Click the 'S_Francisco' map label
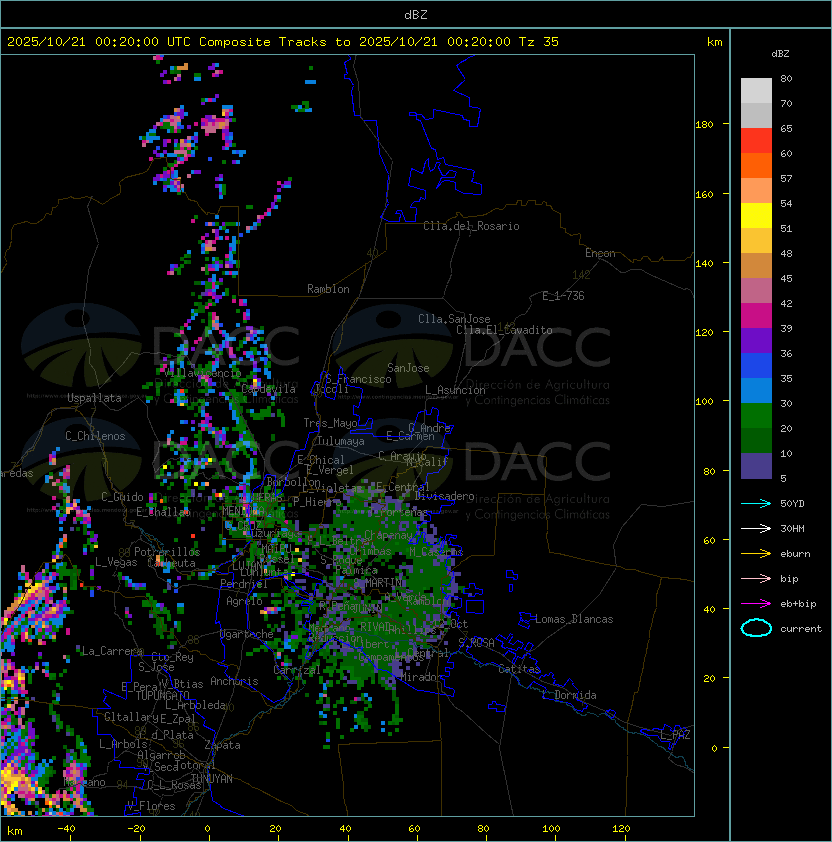832x842 pixels. click(358, 379)
